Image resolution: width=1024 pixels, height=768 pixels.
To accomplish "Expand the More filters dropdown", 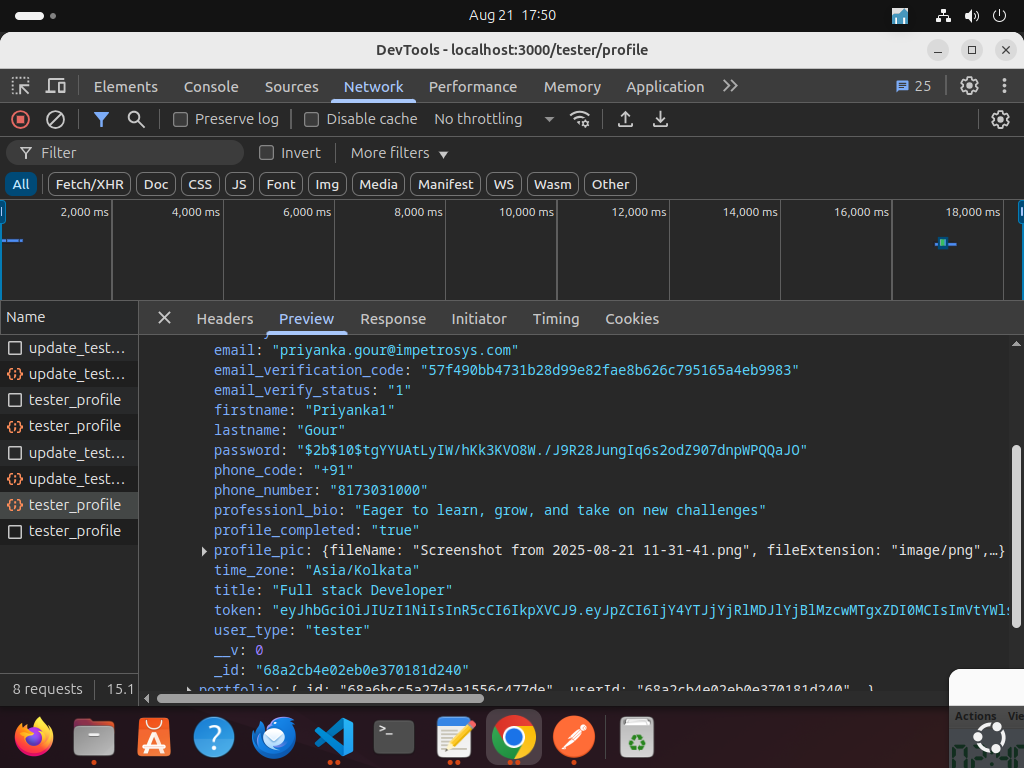I will point(399,153).
